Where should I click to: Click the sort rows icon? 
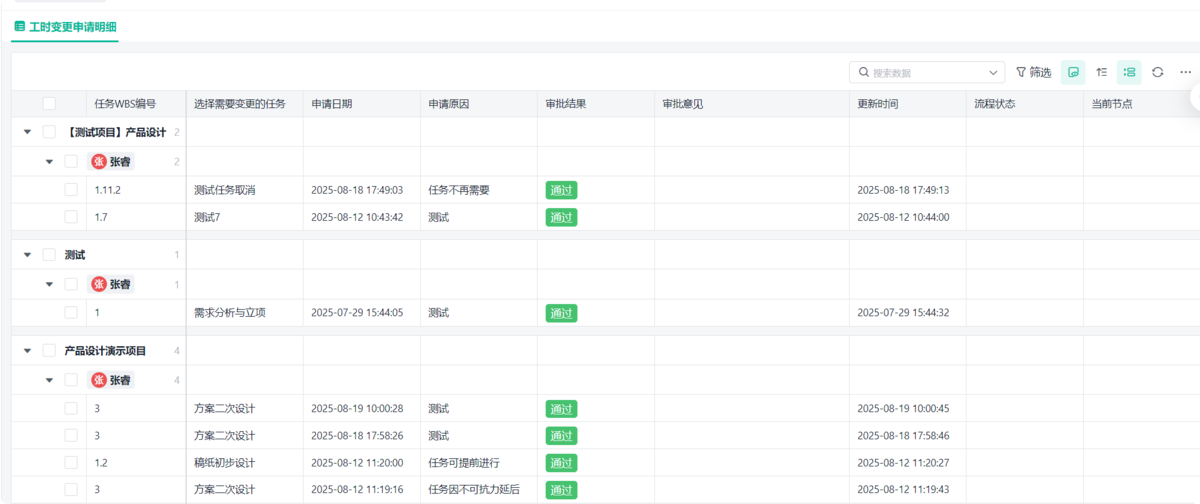(1101, 72)
